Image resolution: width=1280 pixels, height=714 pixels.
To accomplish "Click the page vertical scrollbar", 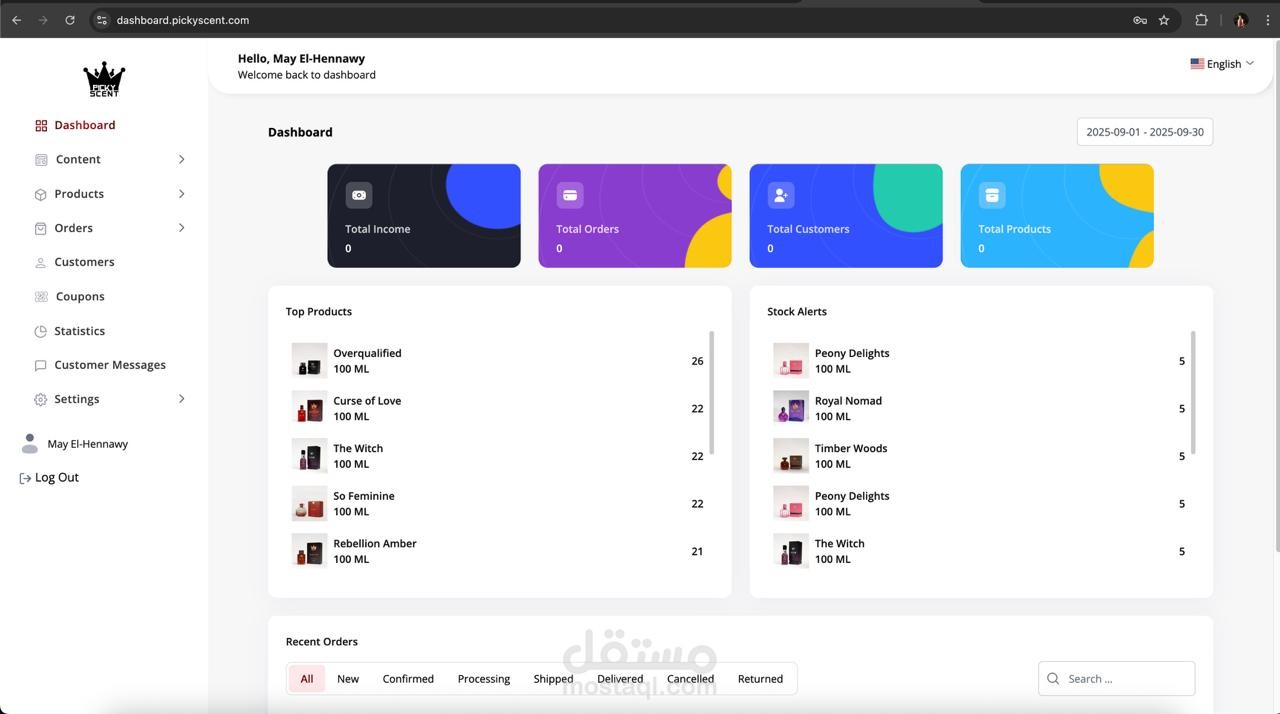I will coord(1276,295).
